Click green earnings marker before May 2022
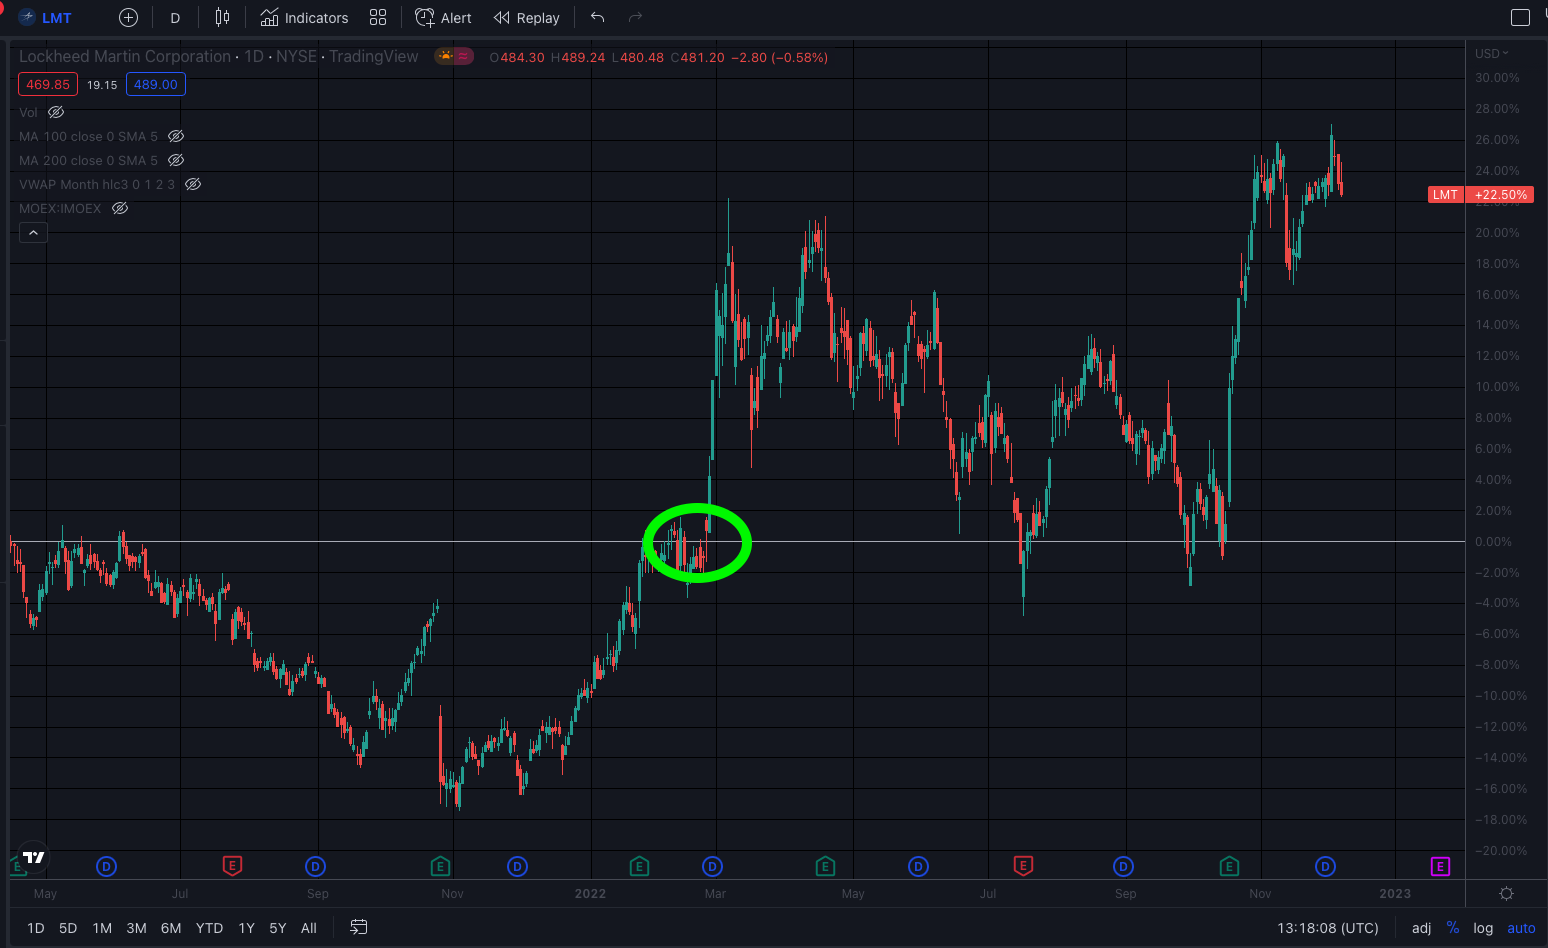Viewport: 1548px width, 948px height. point(825,866)
